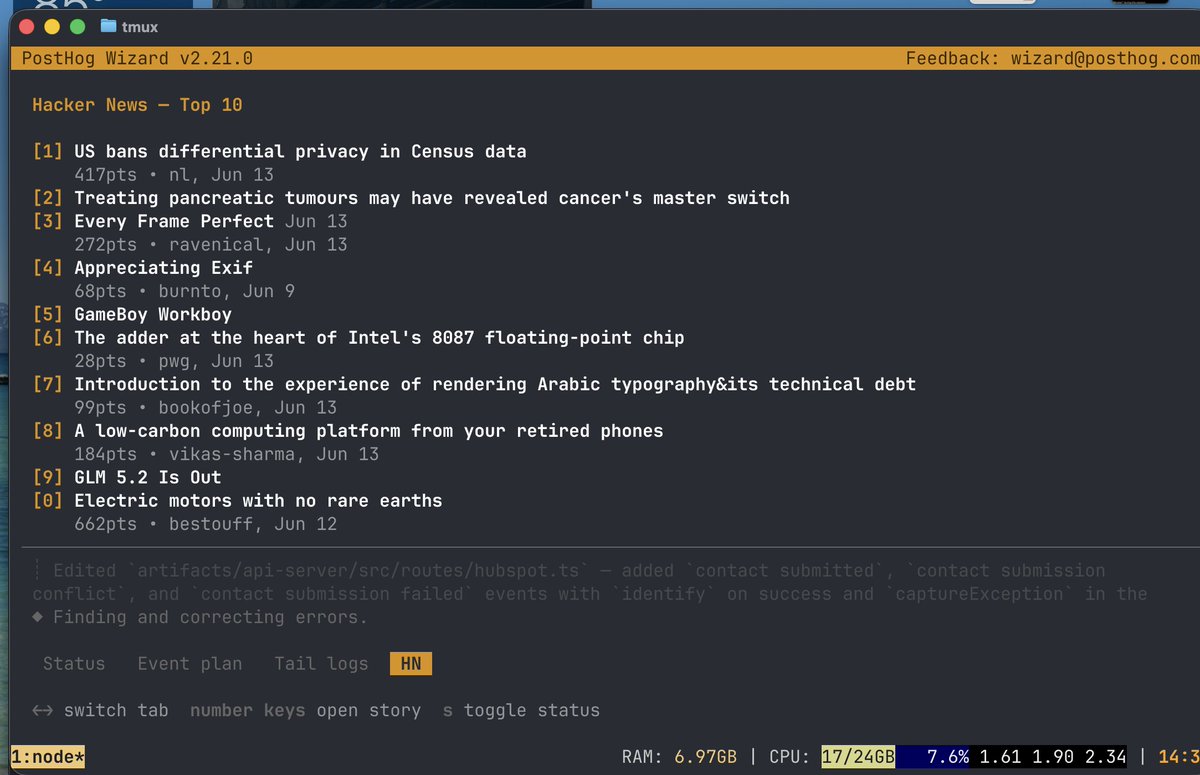Select the HN tab
The width and height of the screenshot is (1200, 775).
pos(411,663)
